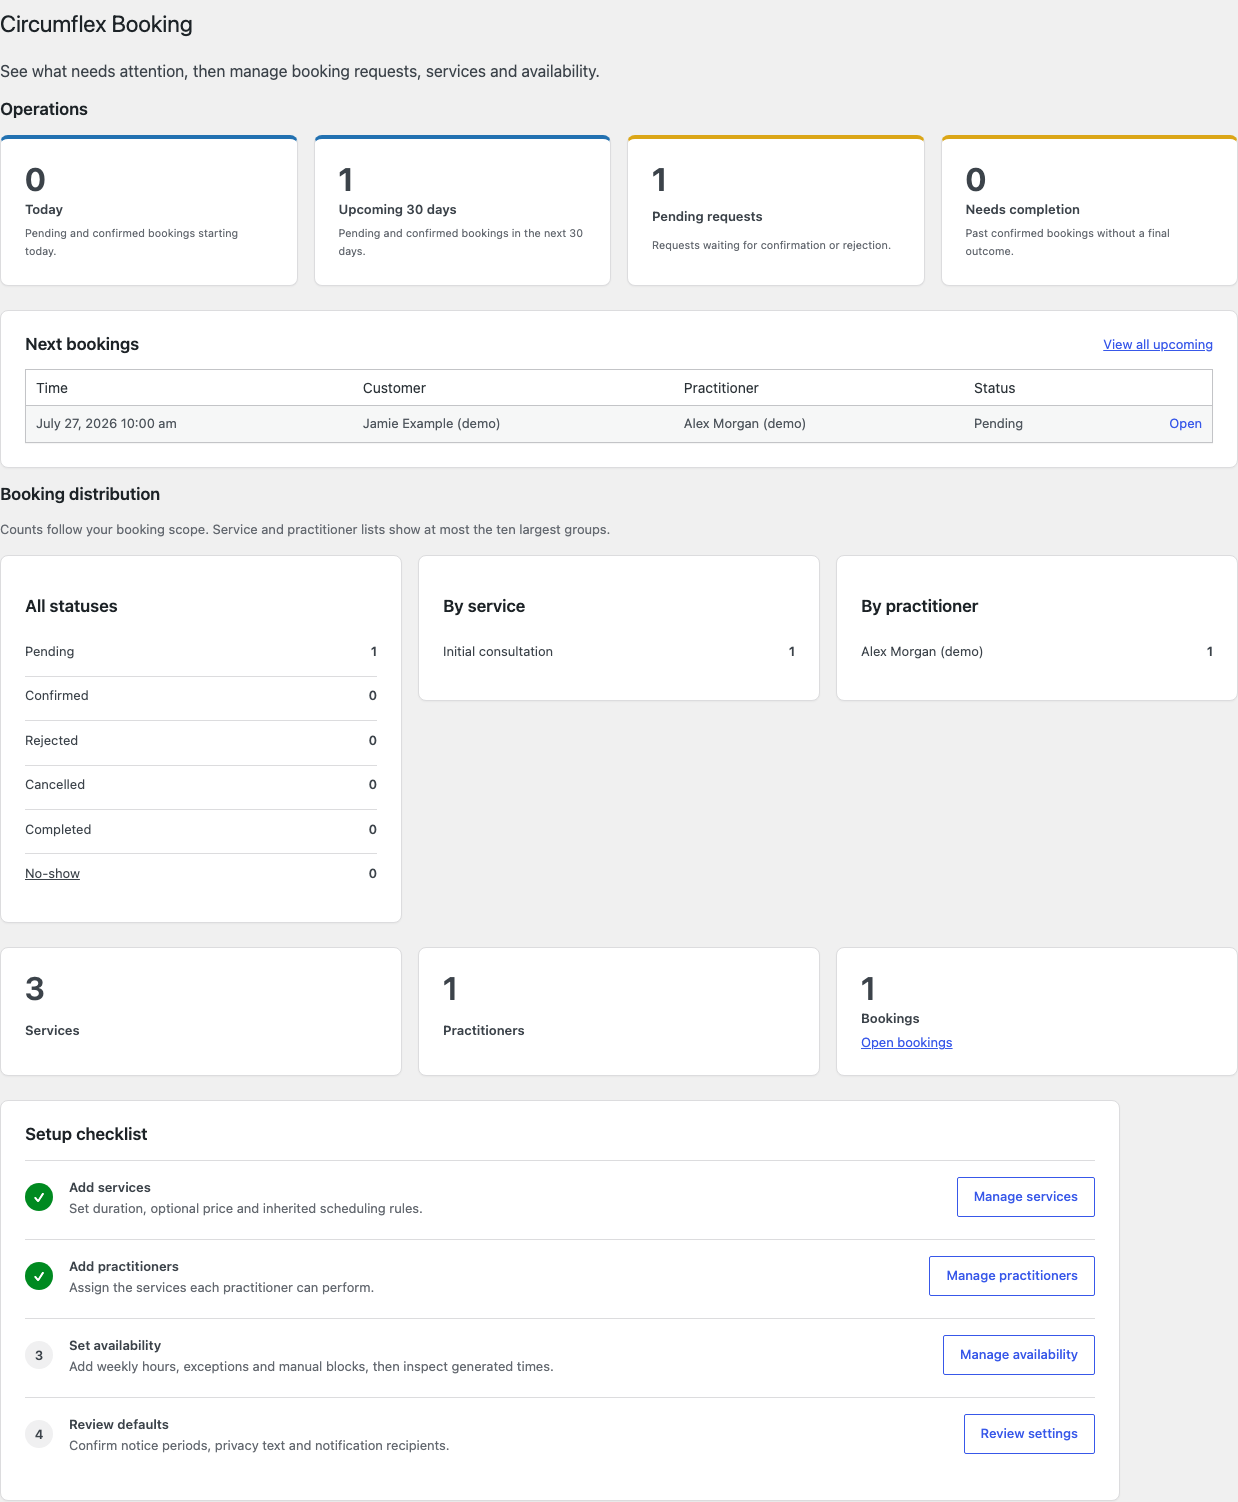Click the By practitioner card heading
The width and height of the screenshot is (1238, 1502).
[x=919, y=606]
